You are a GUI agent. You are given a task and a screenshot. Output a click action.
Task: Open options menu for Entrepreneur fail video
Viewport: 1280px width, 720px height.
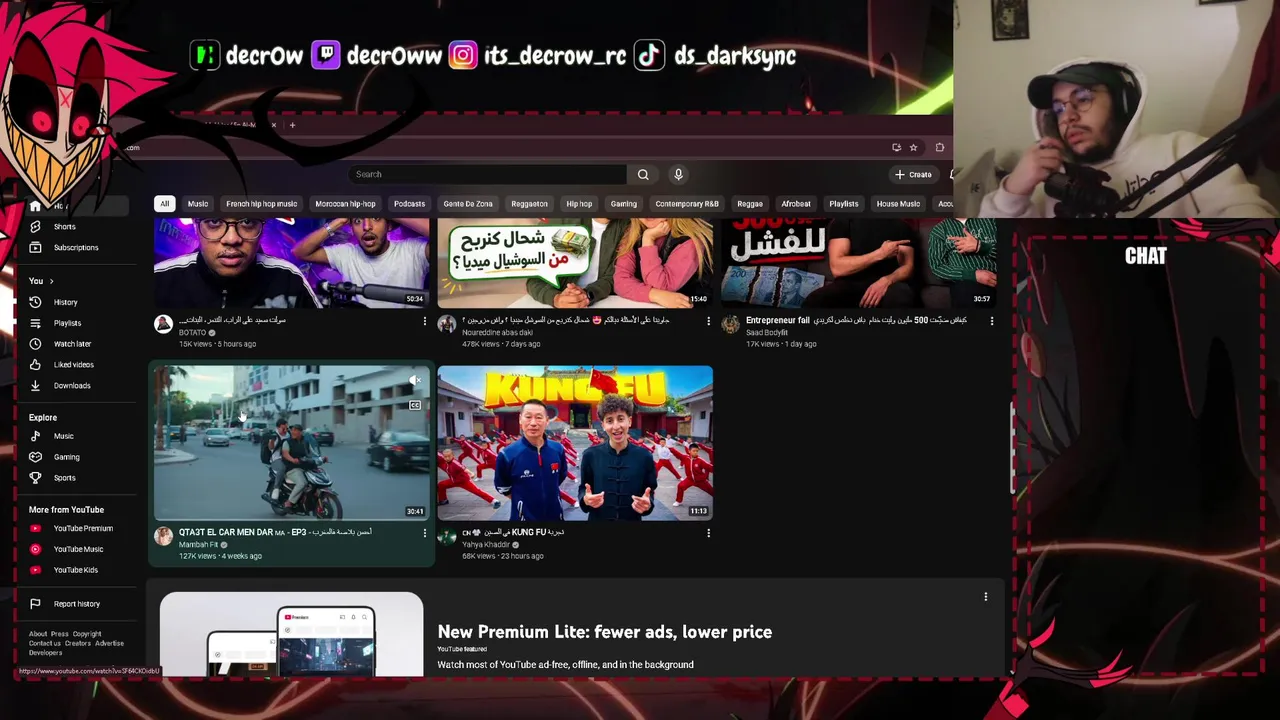coord(992,321)
